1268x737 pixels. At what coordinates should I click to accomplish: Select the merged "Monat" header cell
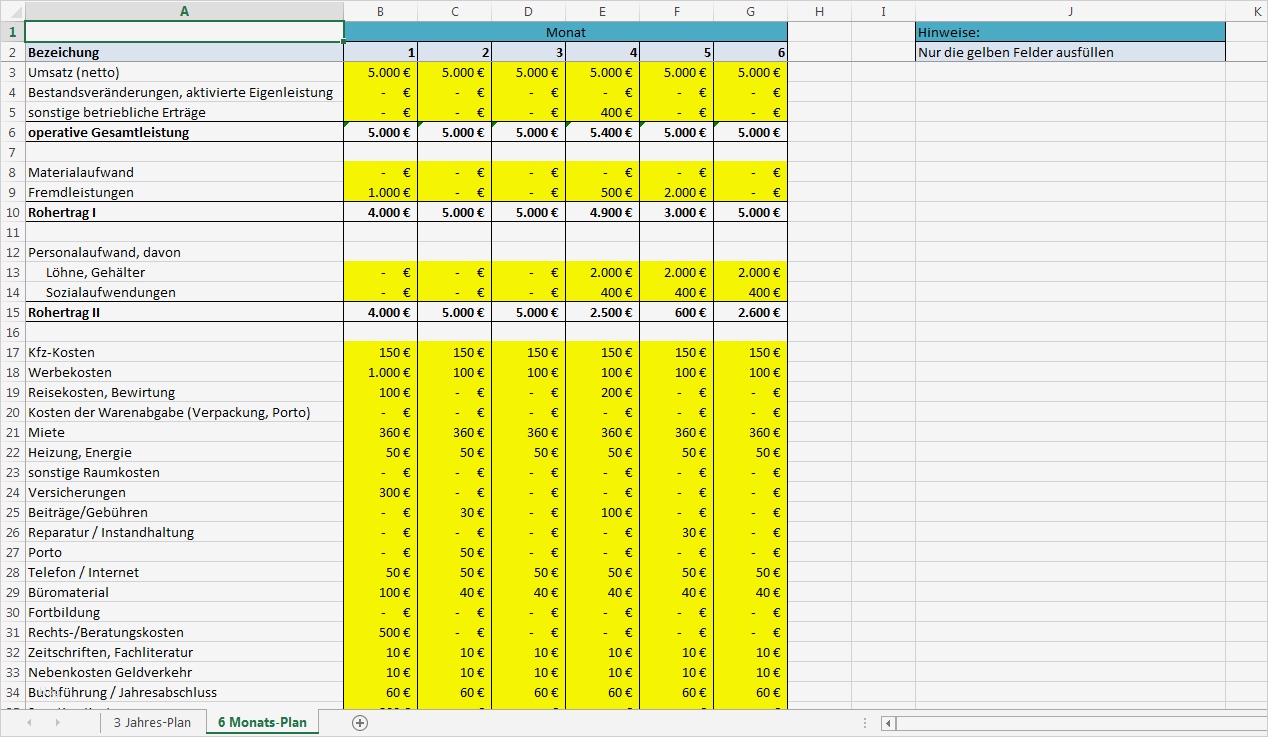coord(565,32)
